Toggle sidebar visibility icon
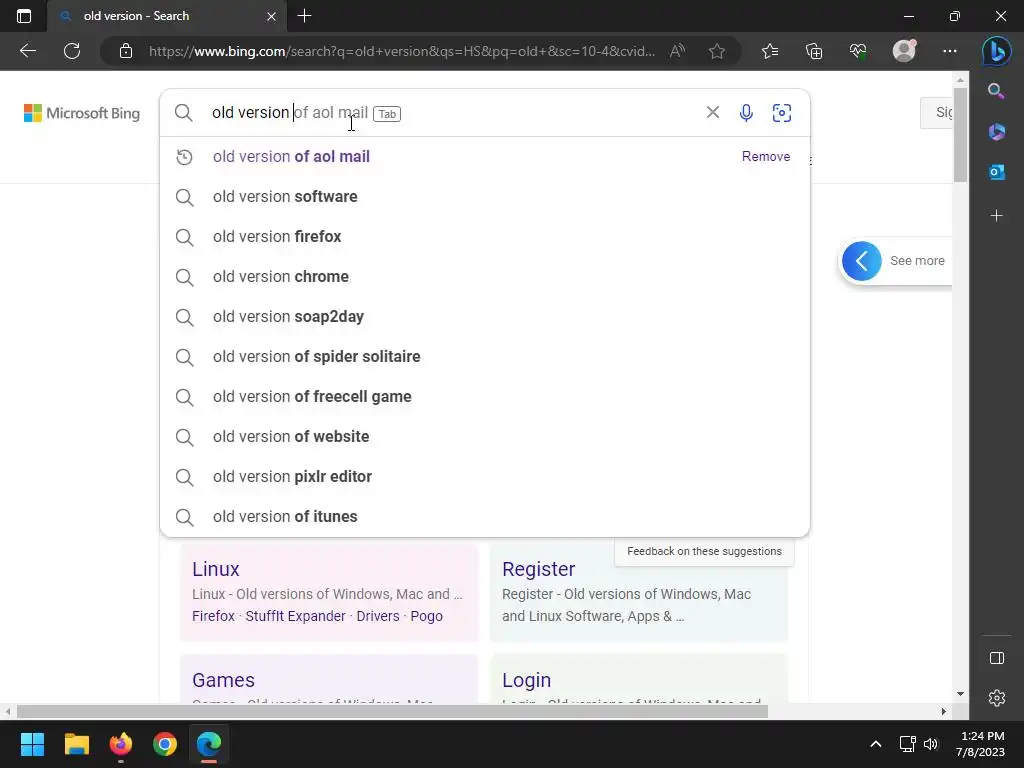This screenshot has width=1024, height=768. coord(997,658)
